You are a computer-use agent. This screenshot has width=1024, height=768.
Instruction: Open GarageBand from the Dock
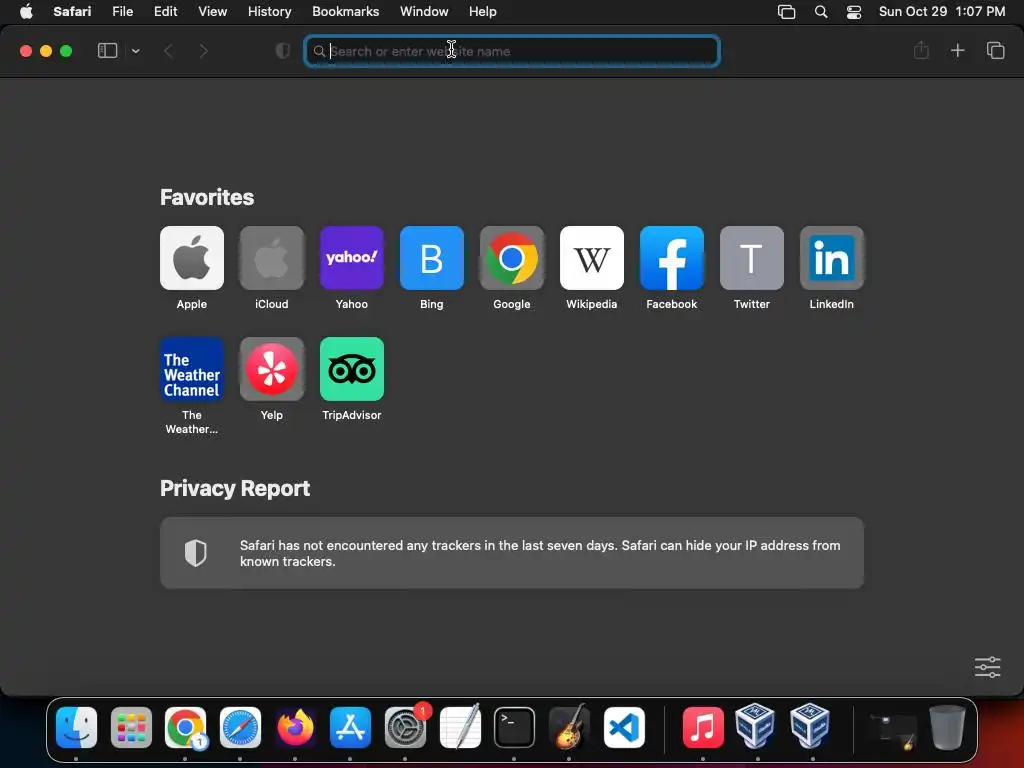(x=569, y=727)
